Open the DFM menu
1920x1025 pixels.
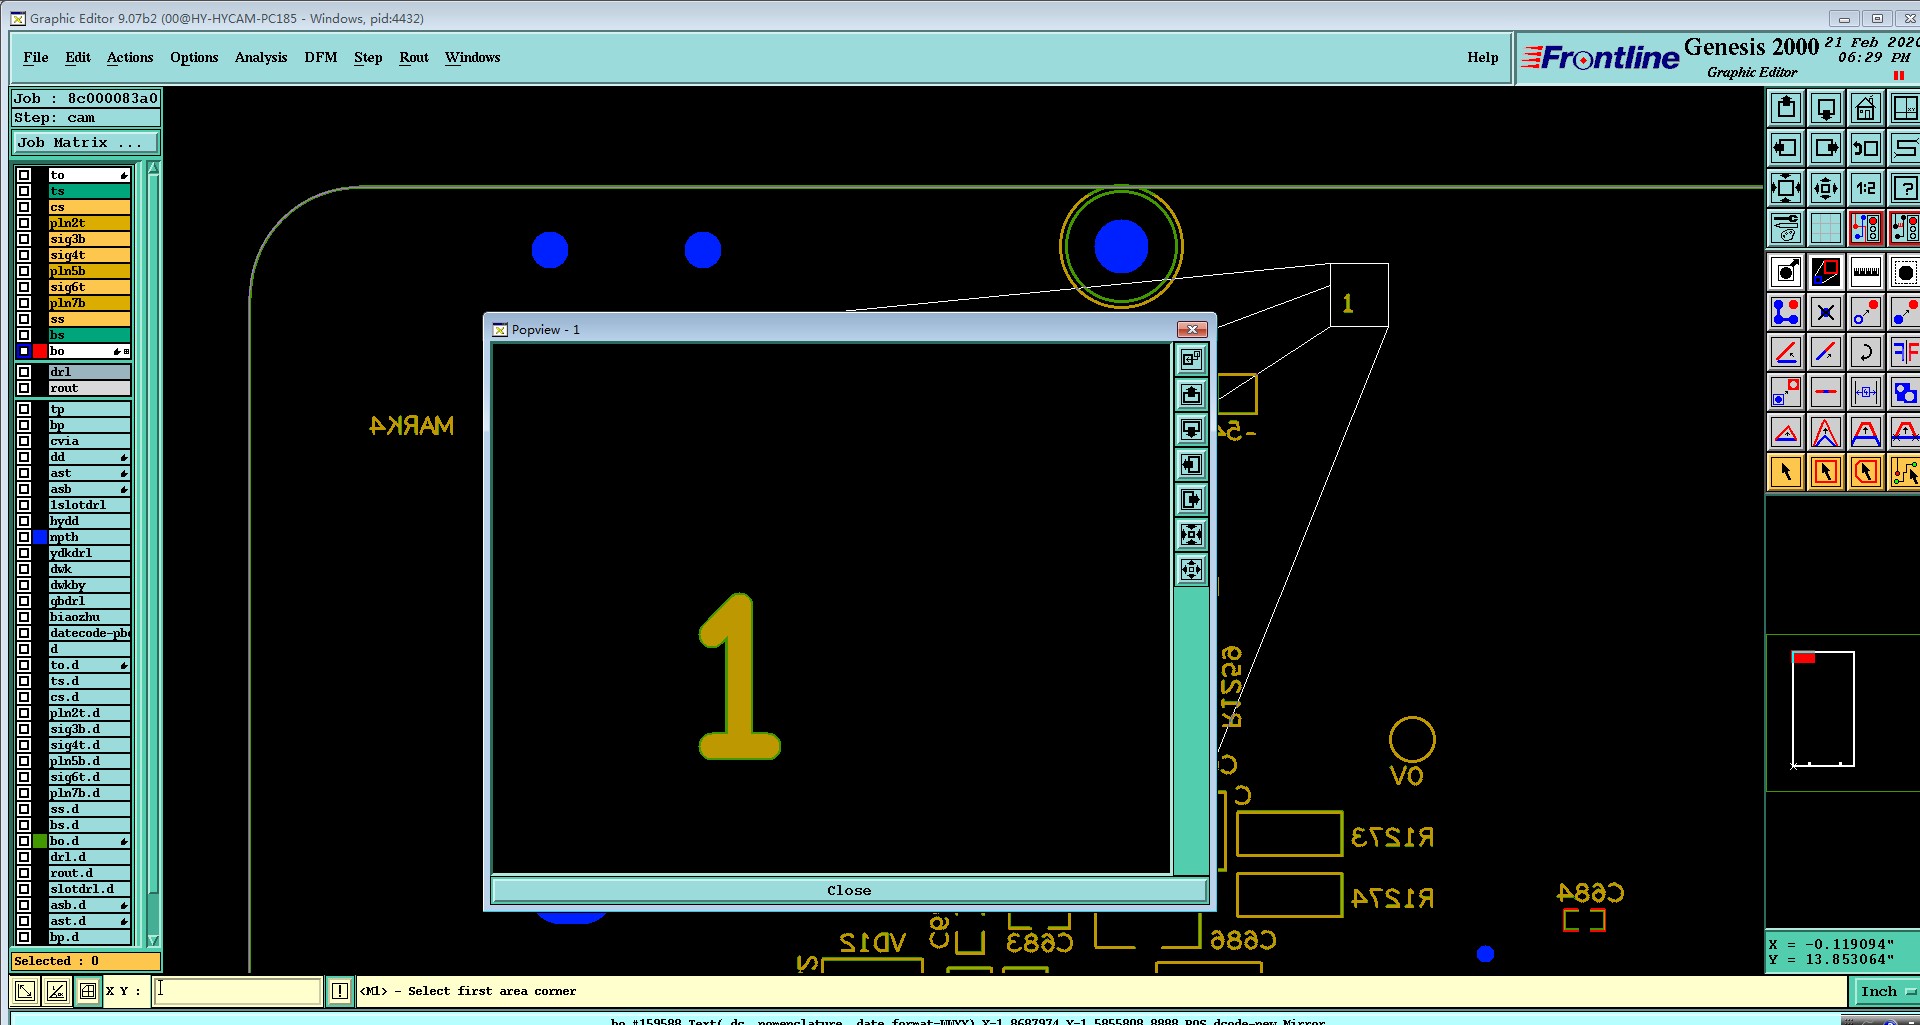click(x=321, y=58)
